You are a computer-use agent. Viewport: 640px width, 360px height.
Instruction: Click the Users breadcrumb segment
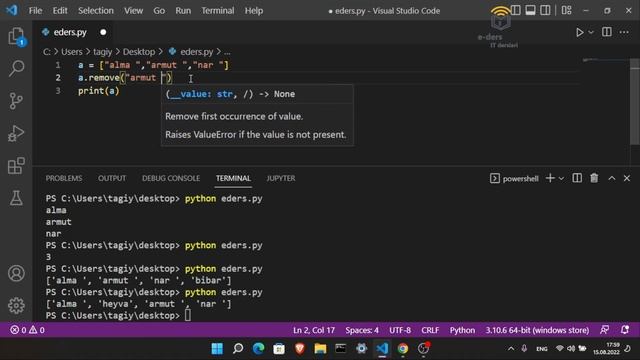pos(71,52)
